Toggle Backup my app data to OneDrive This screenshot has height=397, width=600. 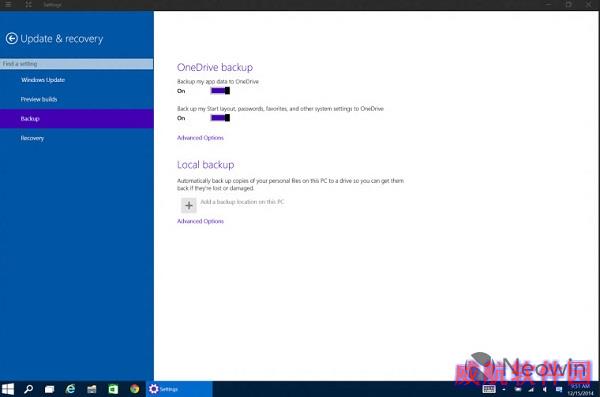click(x=220, y=91)
